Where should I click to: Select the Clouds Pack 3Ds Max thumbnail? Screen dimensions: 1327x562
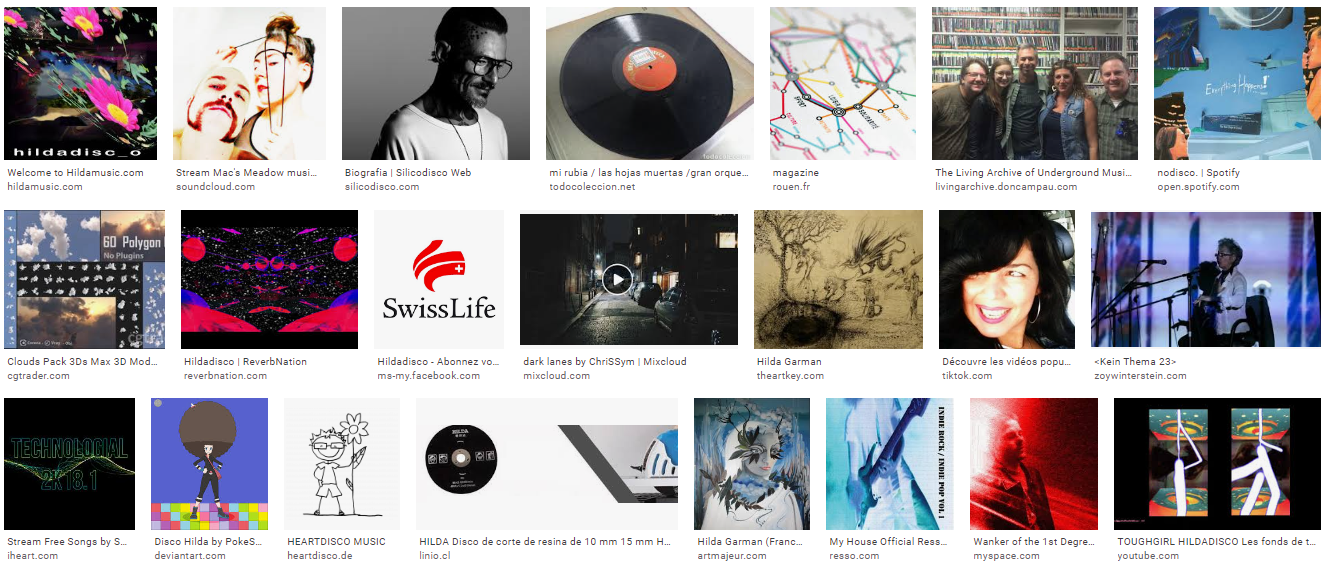click(x=85, y=279)
